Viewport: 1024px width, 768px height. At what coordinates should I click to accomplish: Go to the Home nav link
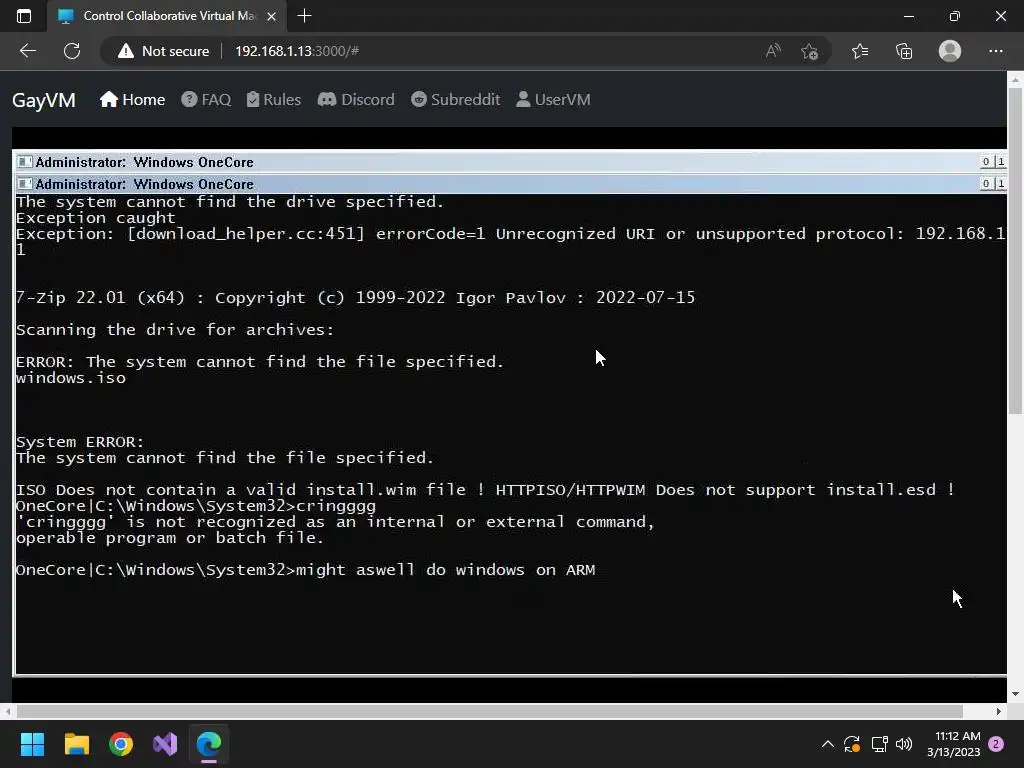click(x=133, y=99)
